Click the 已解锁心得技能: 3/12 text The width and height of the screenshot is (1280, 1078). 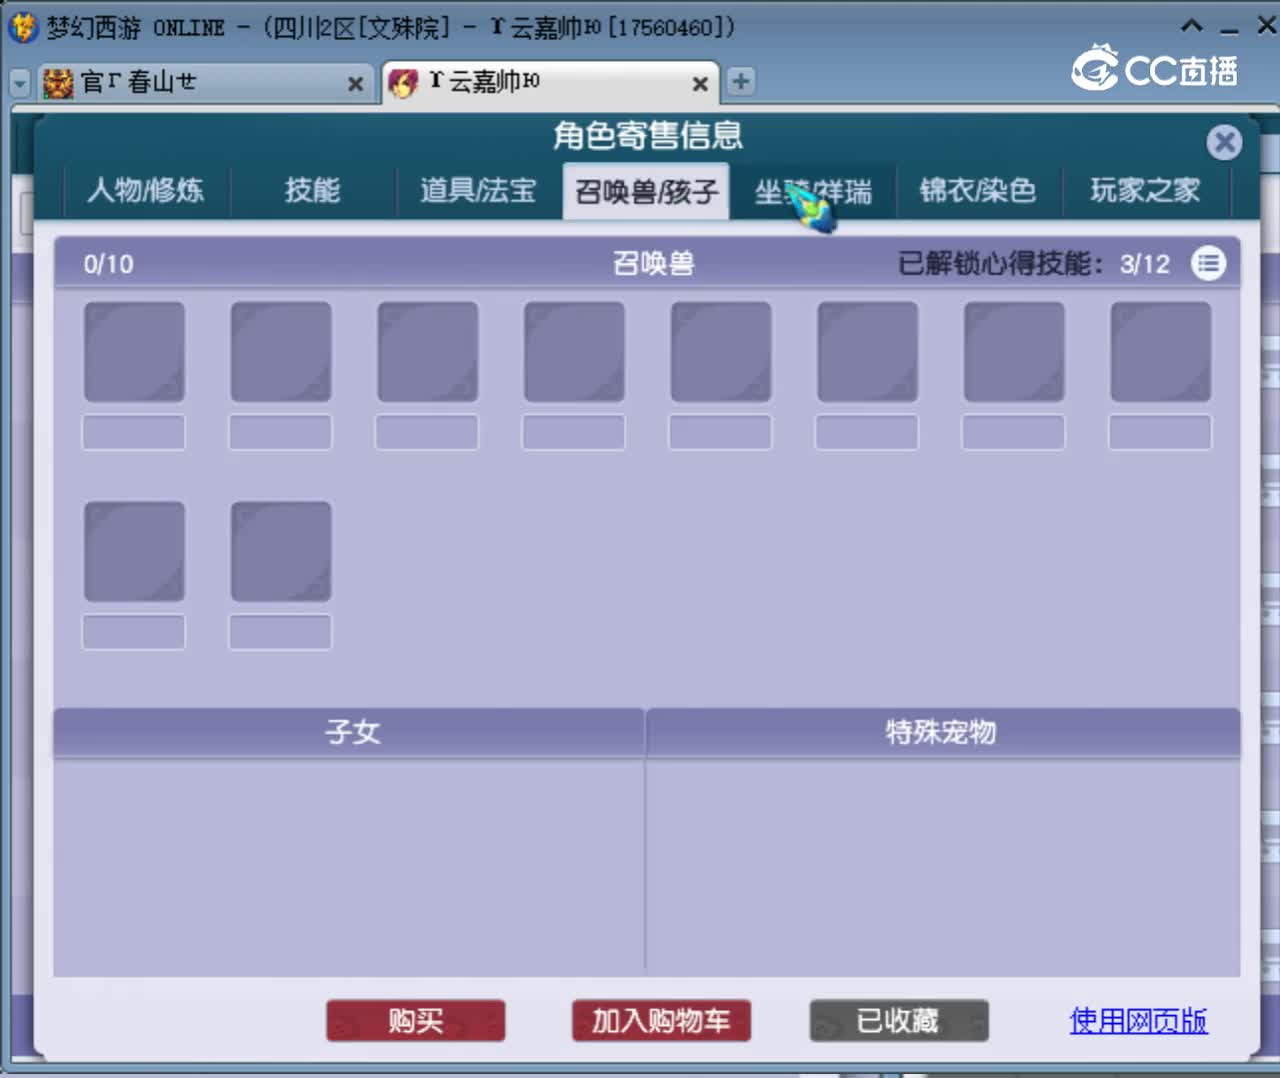[x=1034, y=264]
